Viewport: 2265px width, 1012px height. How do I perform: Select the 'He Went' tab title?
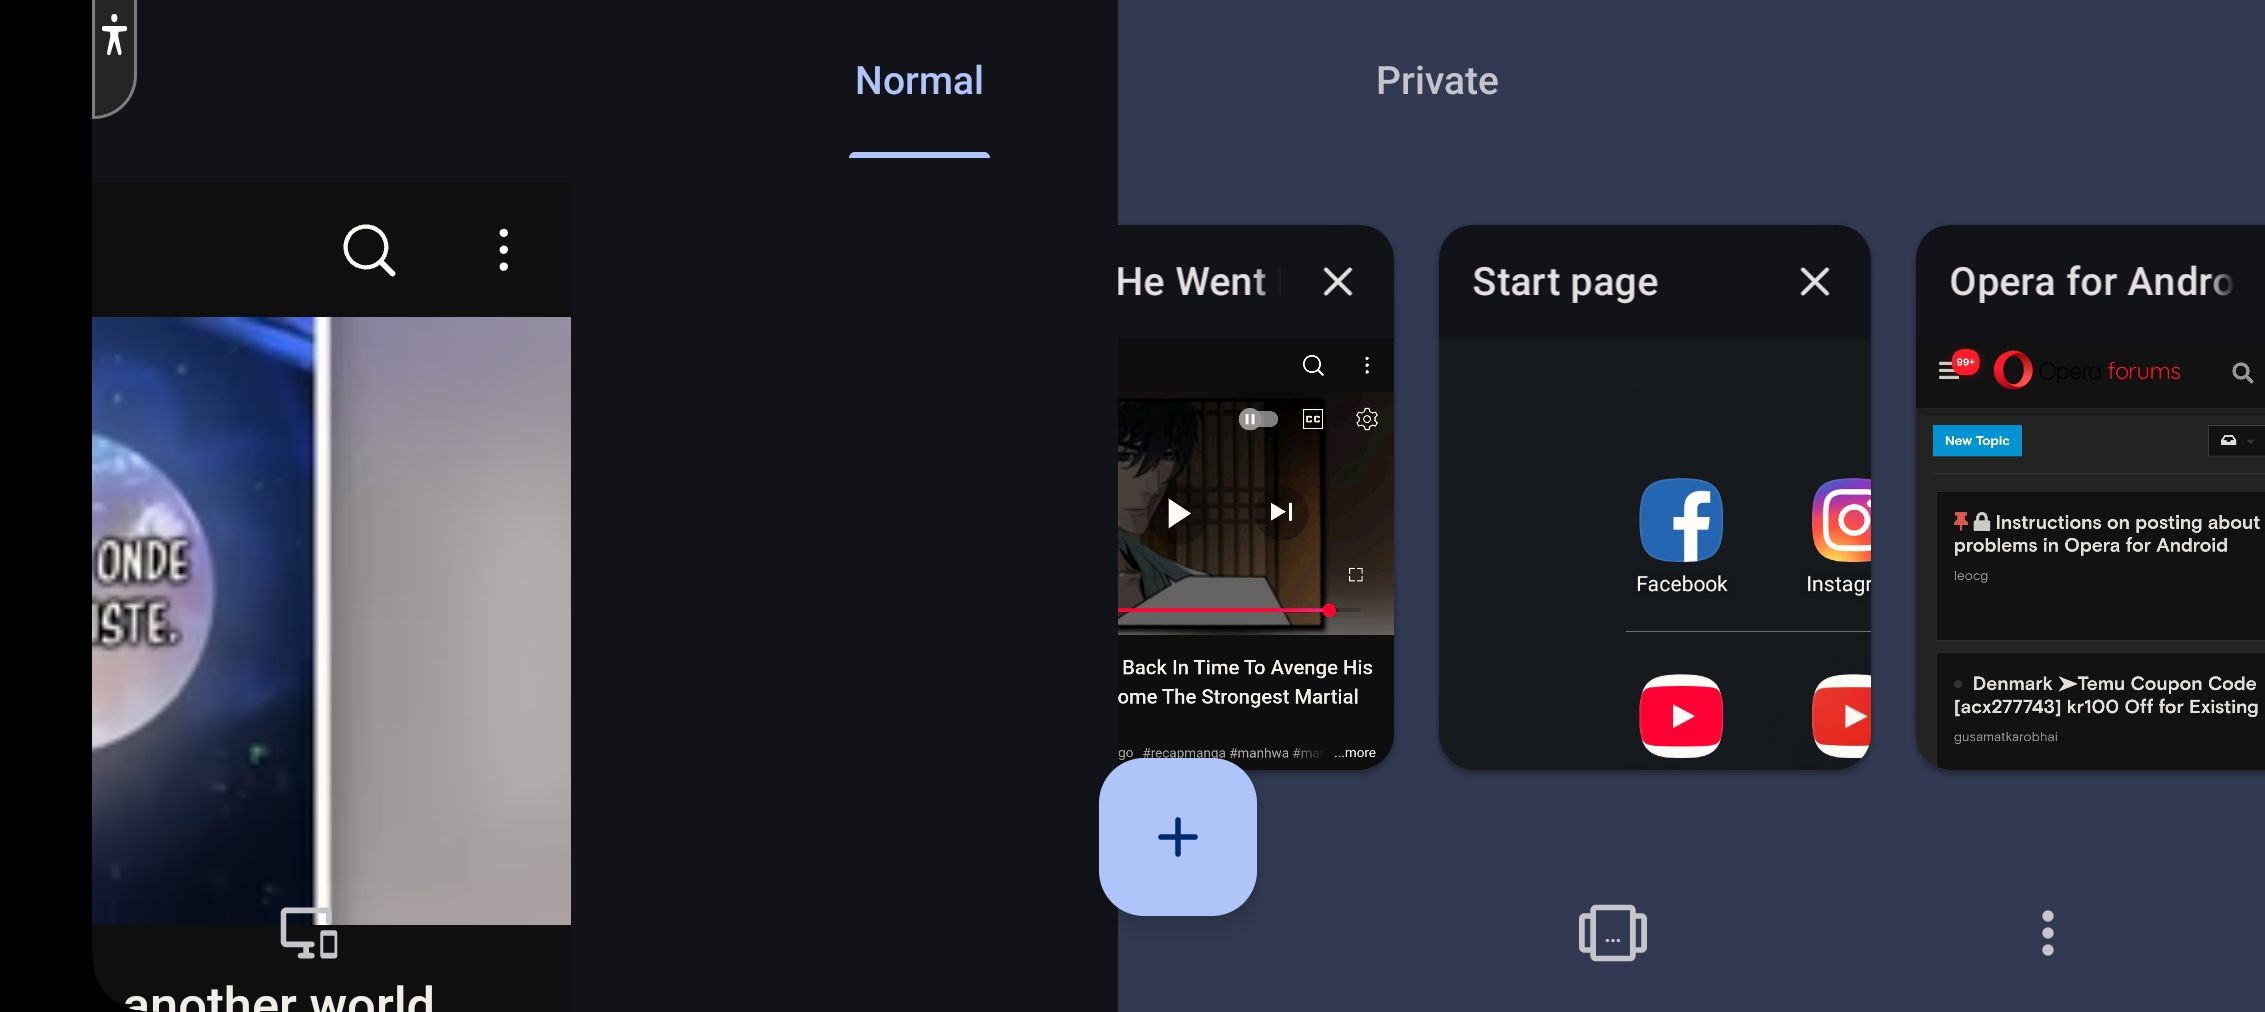tap(1191, 282)
